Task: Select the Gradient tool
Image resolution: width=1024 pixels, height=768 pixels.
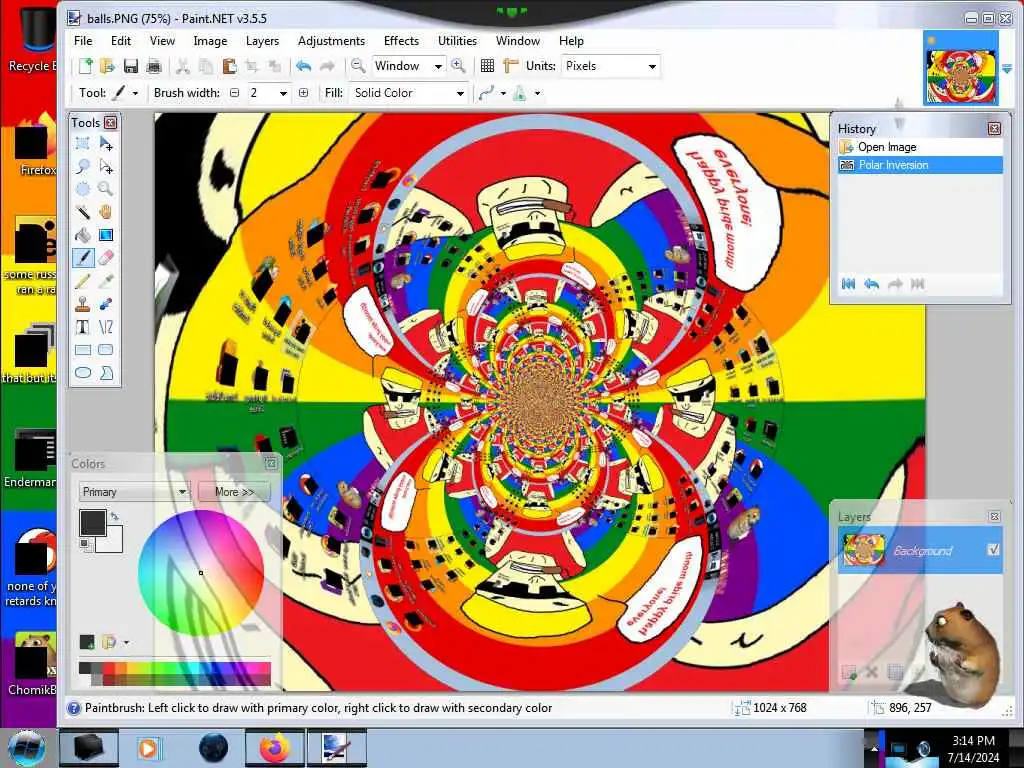Action: 106,234
